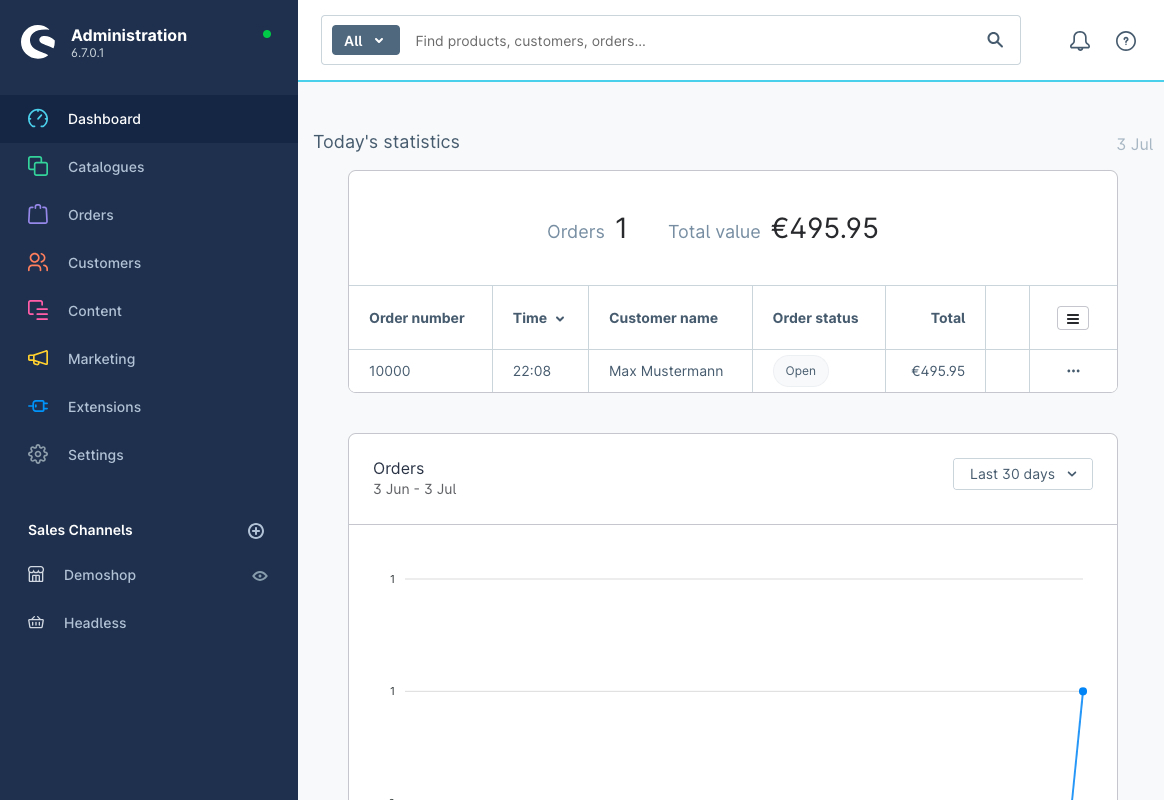Sort by the Time column arrow
Screen dimensions: 1164x800
click(560, 319)
